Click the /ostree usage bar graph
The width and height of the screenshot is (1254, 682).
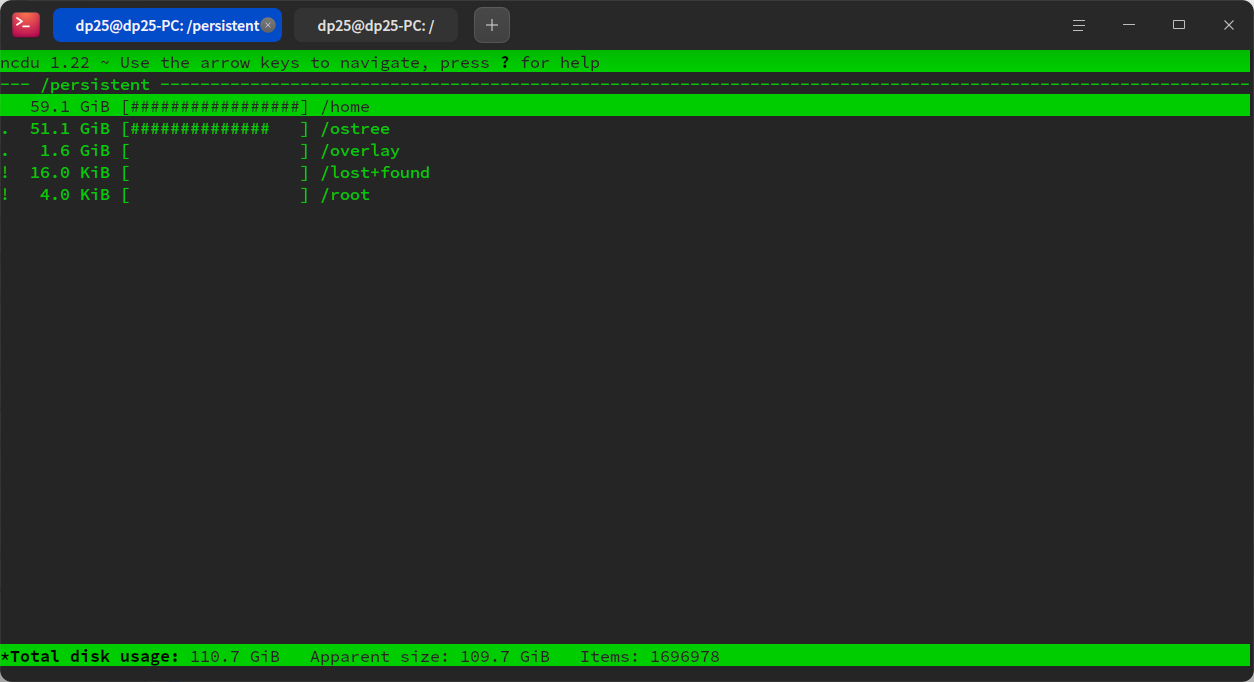[215, 128]
